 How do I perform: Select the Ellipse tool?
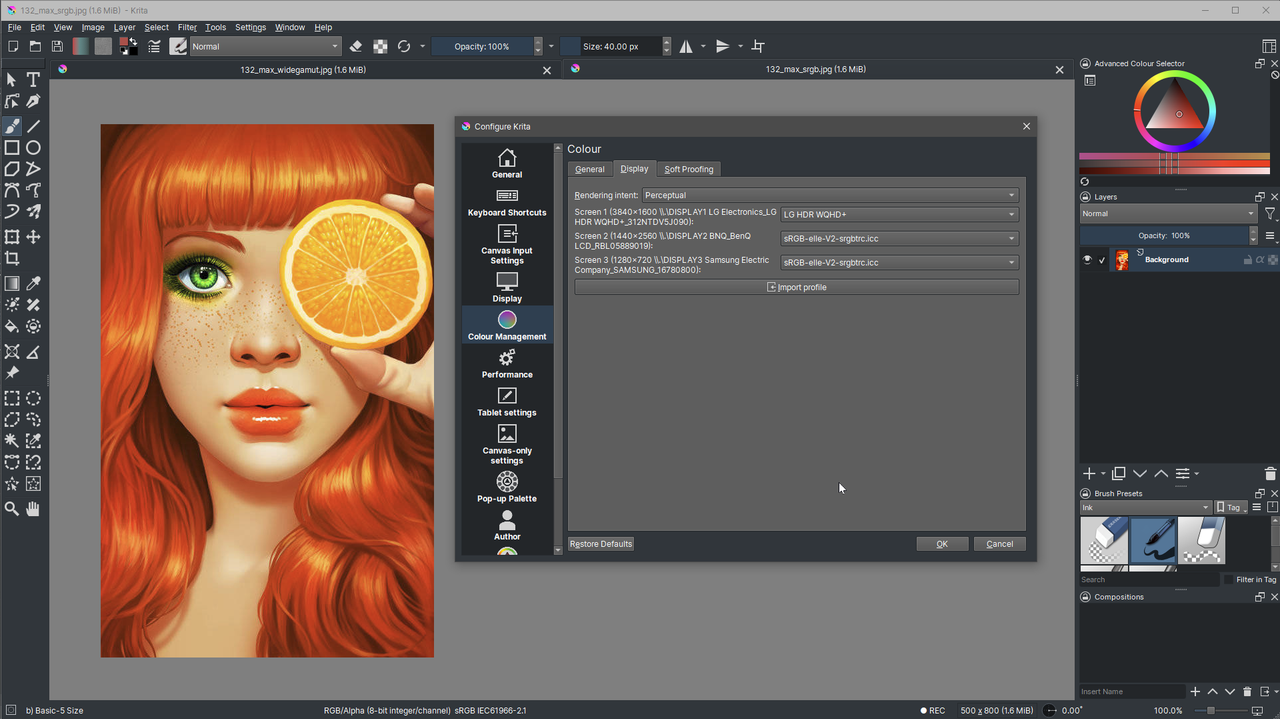[33, 147]
